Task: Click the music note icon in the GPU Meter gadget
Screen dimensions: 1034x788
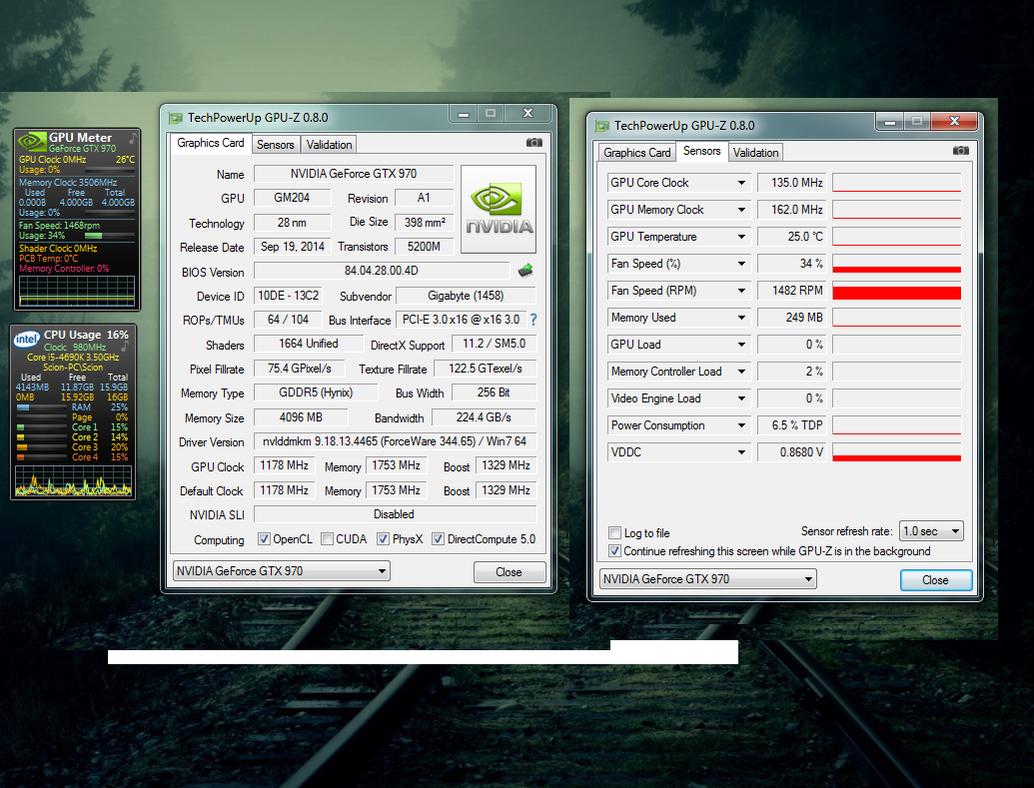Action: coord(133,138)
